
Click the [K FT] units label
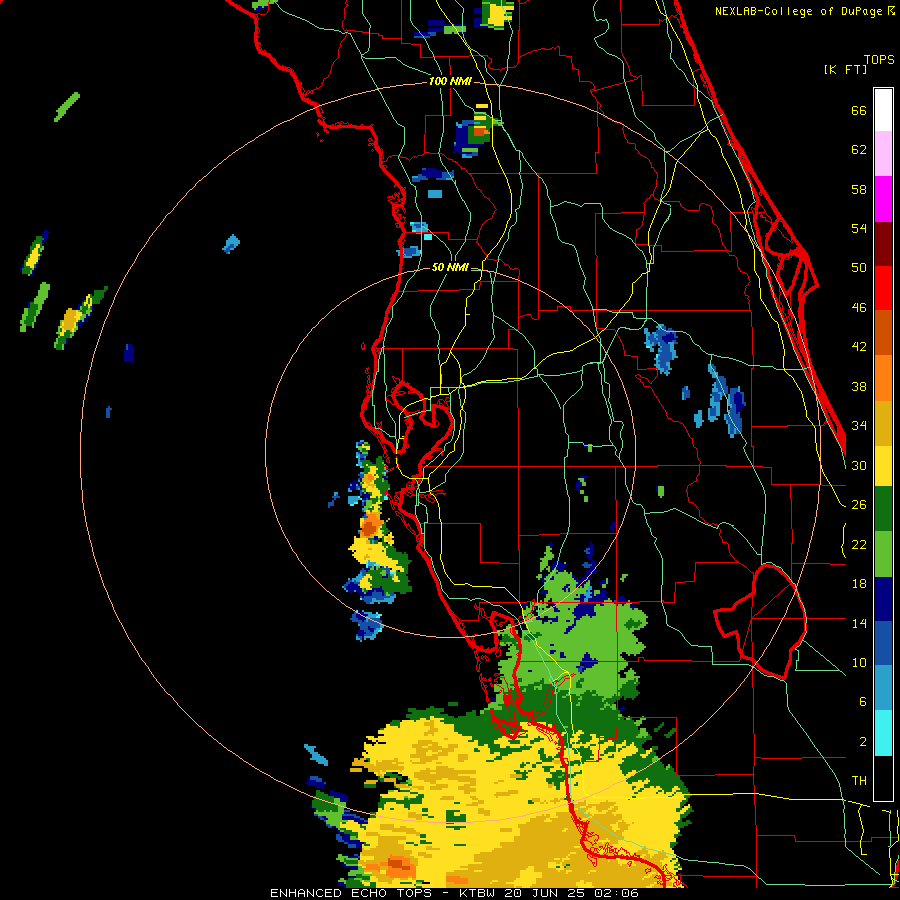click(845, 69)
